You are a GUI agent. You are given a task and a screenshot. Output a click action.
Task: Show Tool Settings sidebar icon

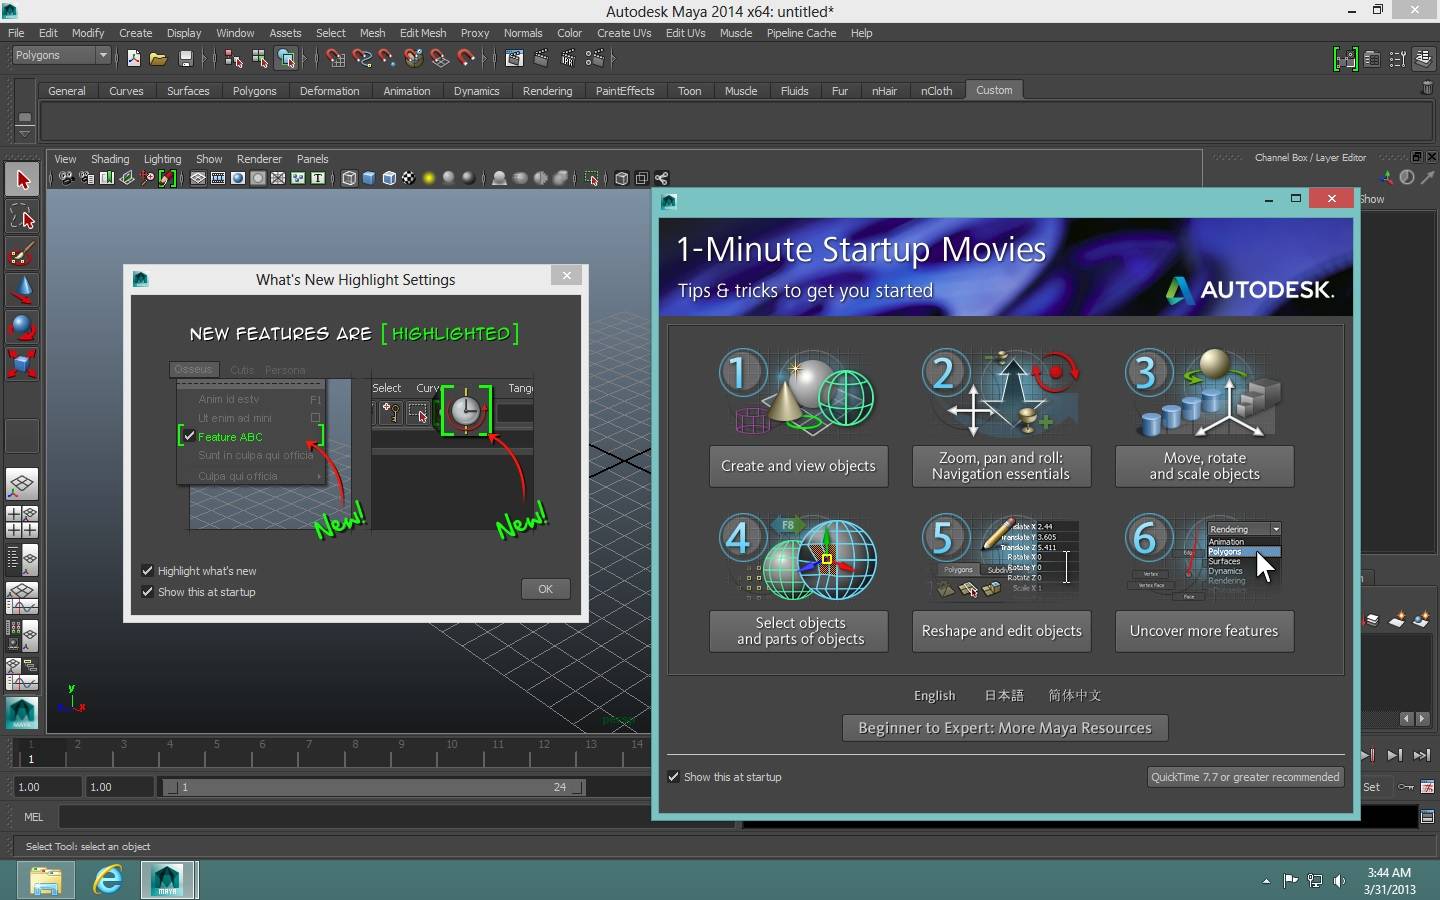pyautogui.click(x=1397, y=59)
